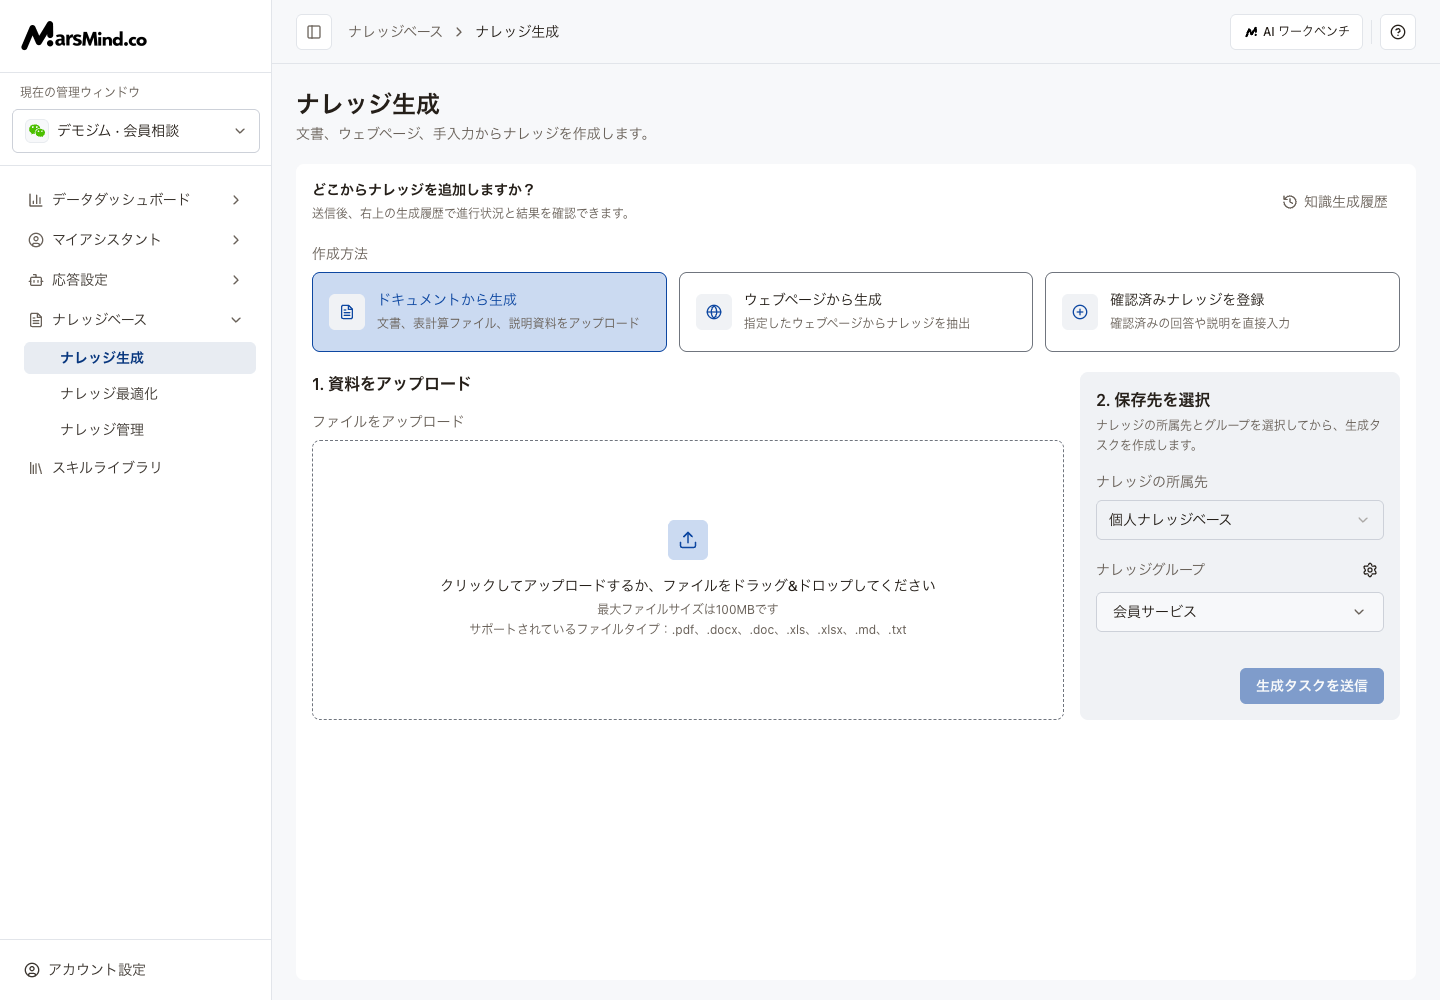1440x1000 pixels.
Task: Click 生成タスクを送信 button
Action: click(1312, 686)
